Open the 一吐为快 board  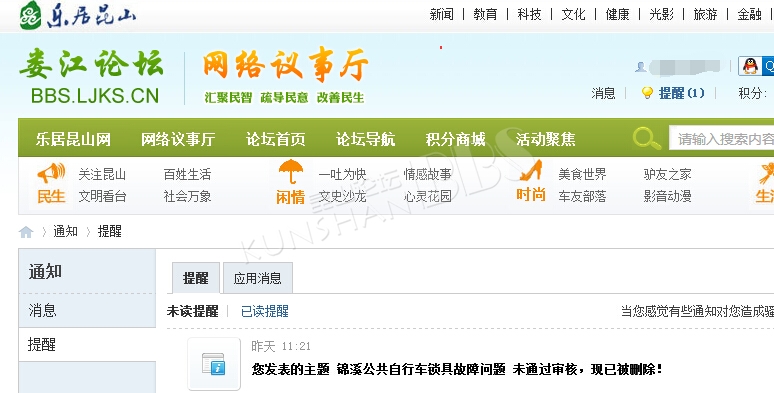click(x=342, y=174)
